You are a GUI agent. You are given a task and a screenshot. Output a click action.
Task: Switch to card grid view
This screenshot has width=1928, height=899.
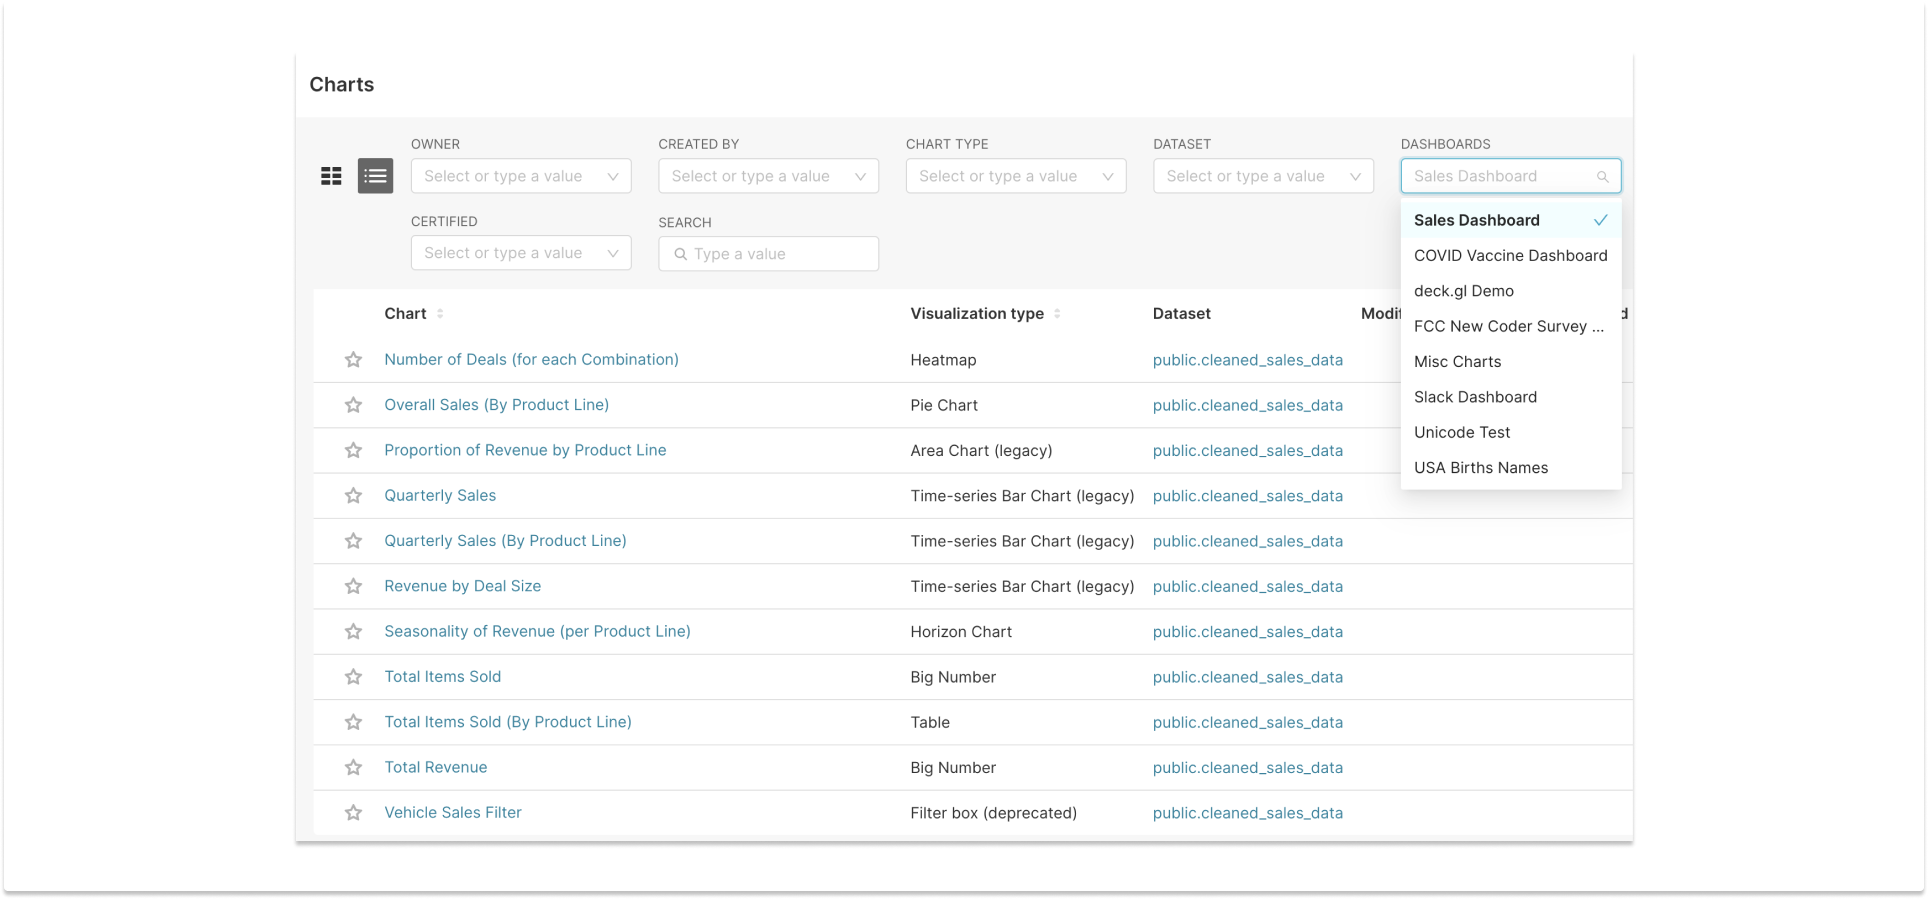pyautogui.click(x=331, y=176)
